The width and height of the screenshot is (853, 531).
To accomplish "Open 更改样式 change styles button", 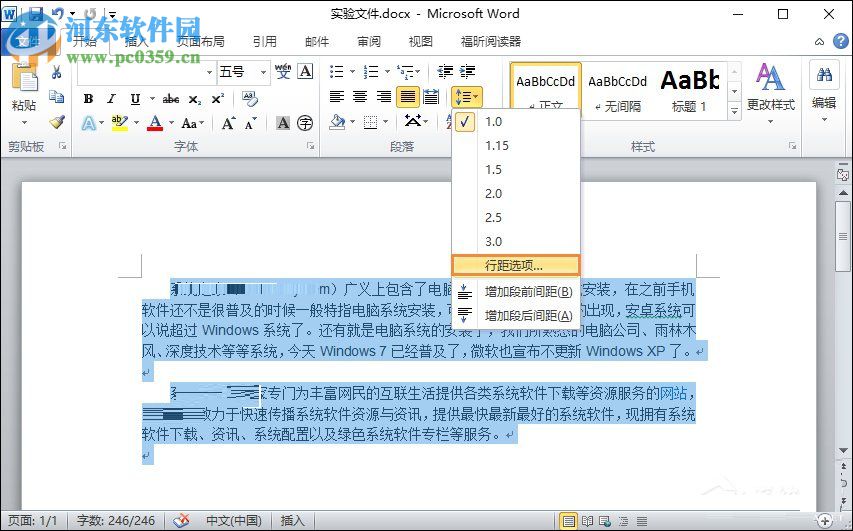I will tap(770, 92).
